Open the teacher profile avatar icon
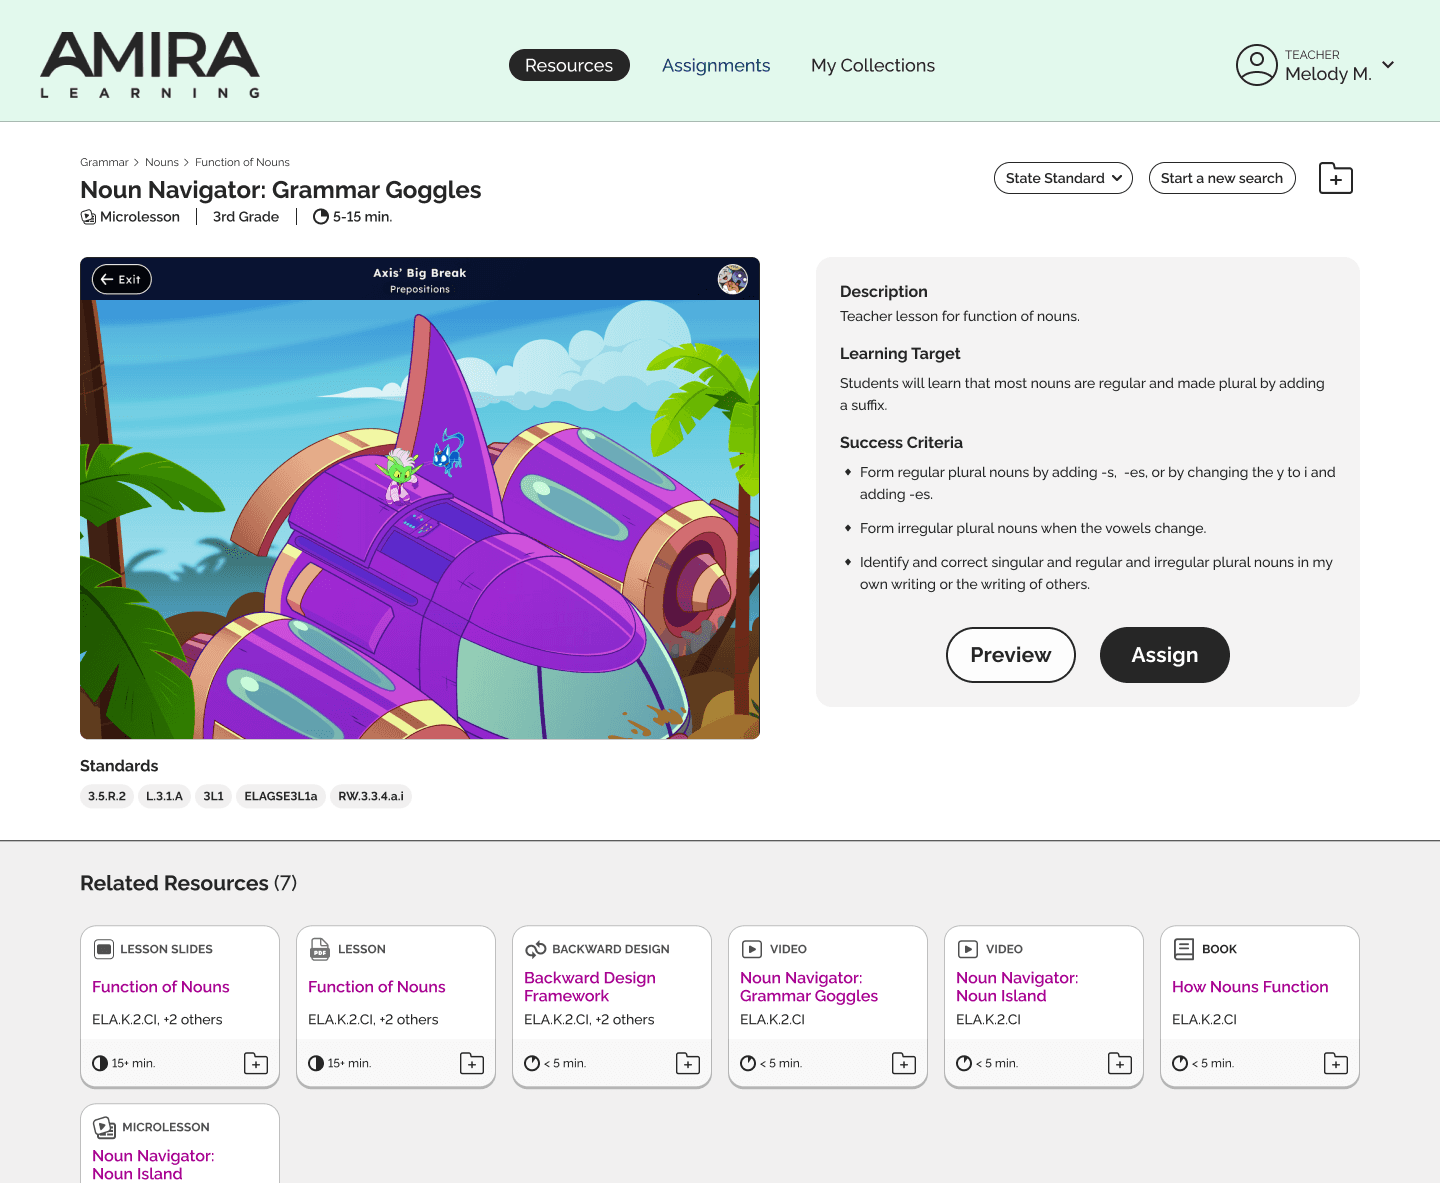 (x=1256, y=65)
